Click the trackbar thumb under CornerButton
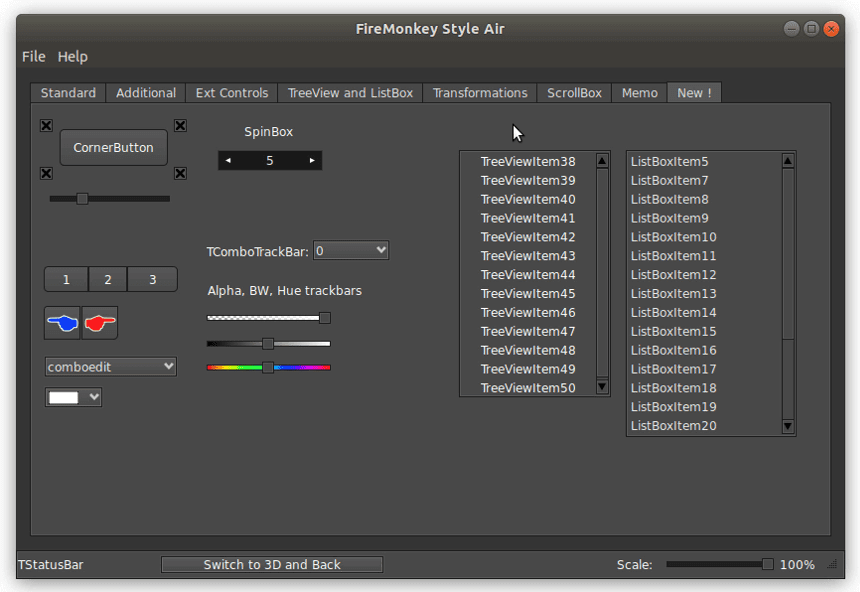This screenshot has height=592, width=860. coord(82,199)
